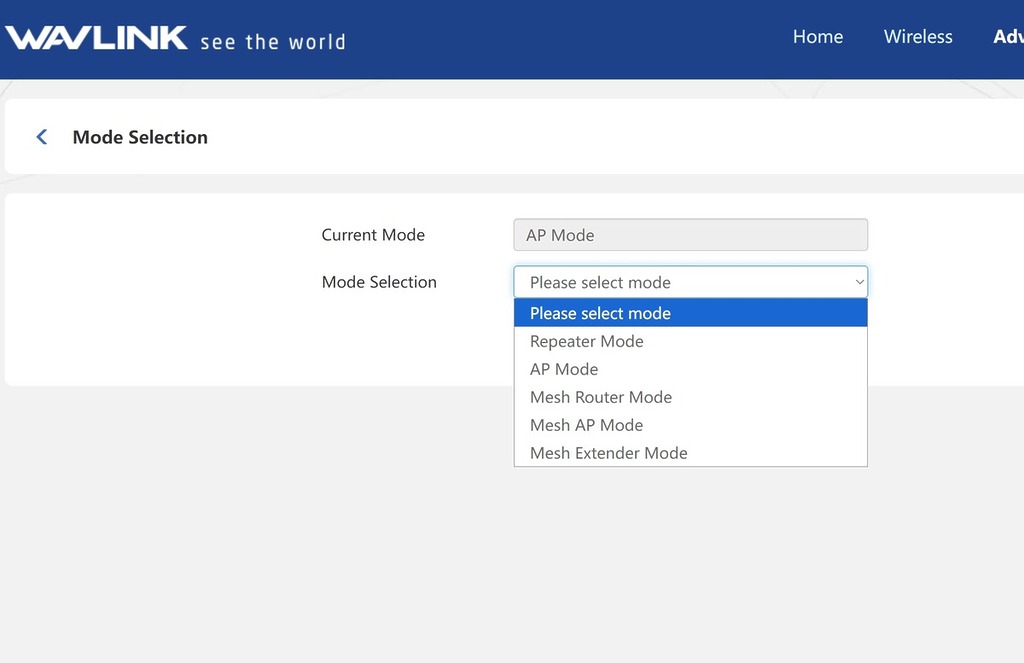This screenshot has height=663, width=1024.
Task: Choose AP Mode in the dropdown list
Action: (x=564, y=369)
